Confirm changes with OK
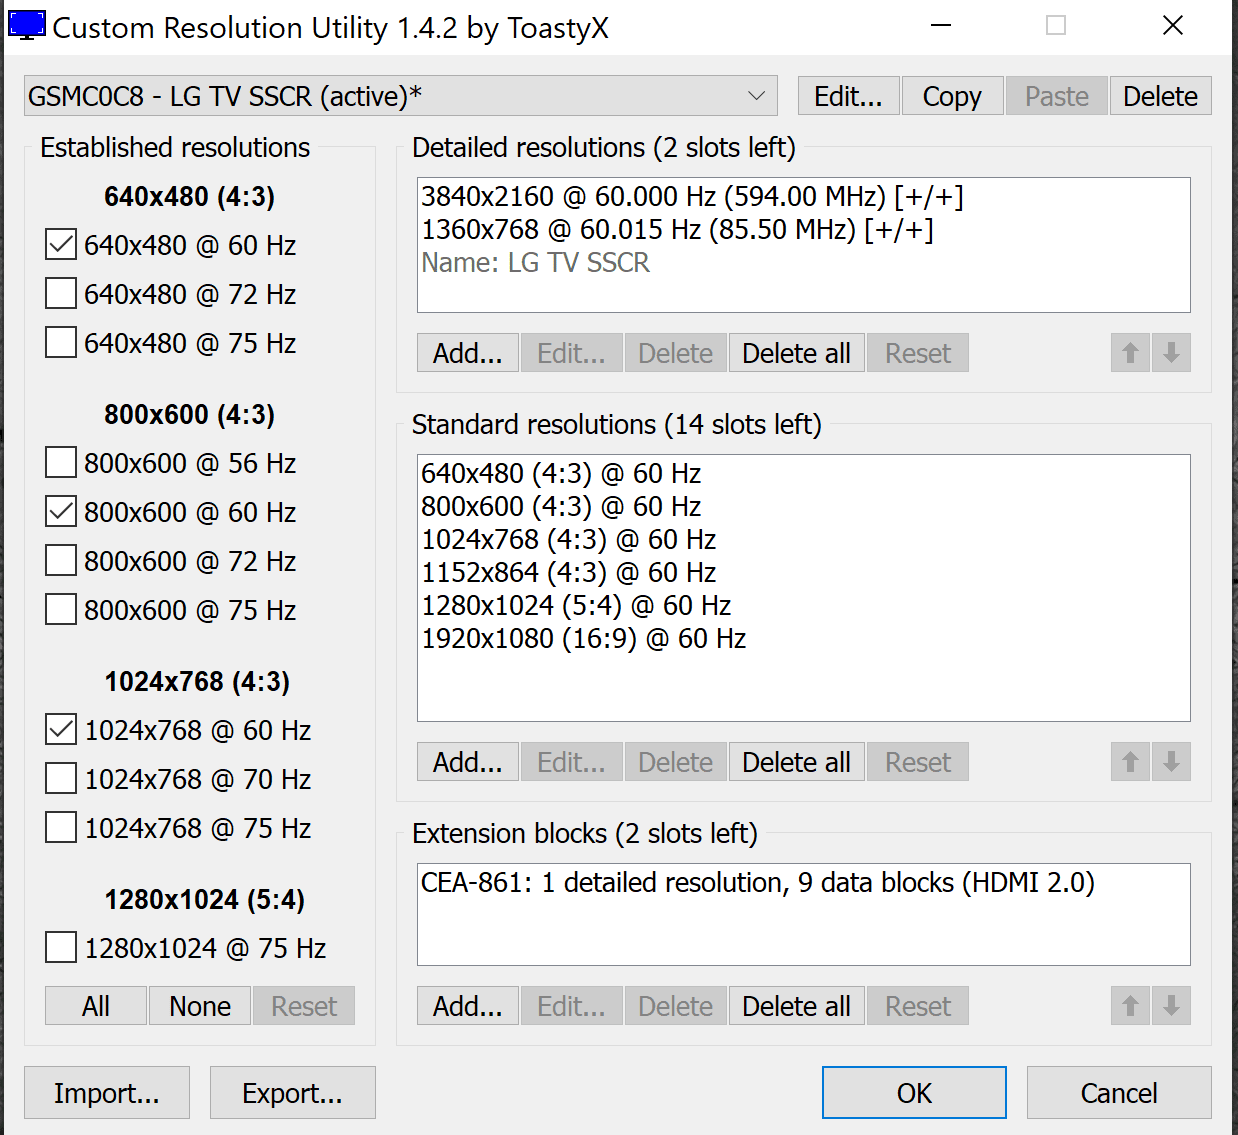 click(914, 1093)
